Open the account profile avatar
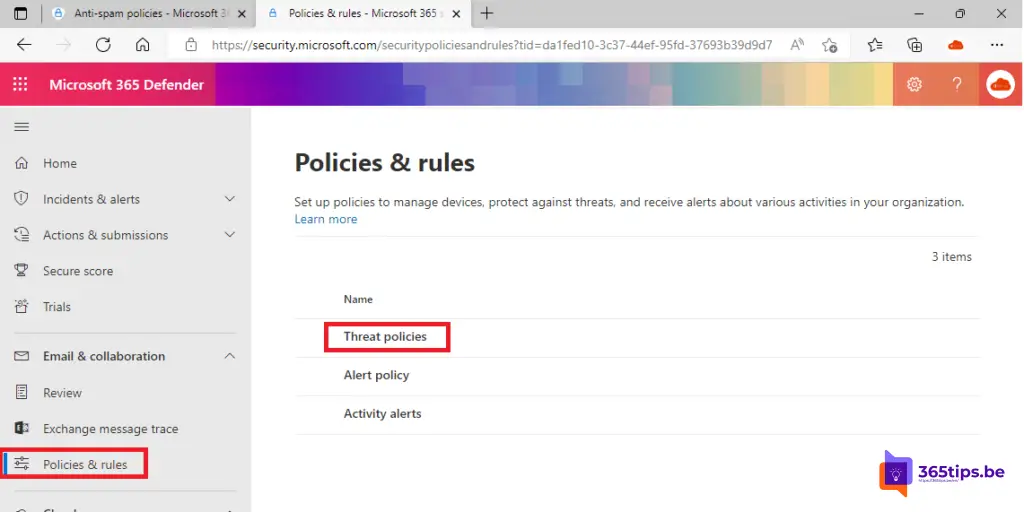Viewport: 1024px width, 512px height. pyautogui.click(x=1000, y=85)
